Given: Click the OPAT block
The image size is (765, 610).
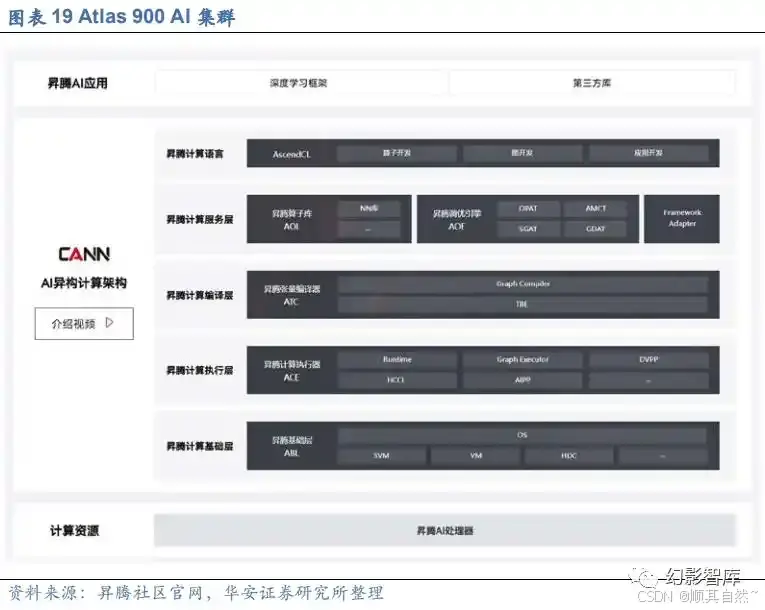Looking at the screenshot, I should pyautogui.click(x=528, y=208).
